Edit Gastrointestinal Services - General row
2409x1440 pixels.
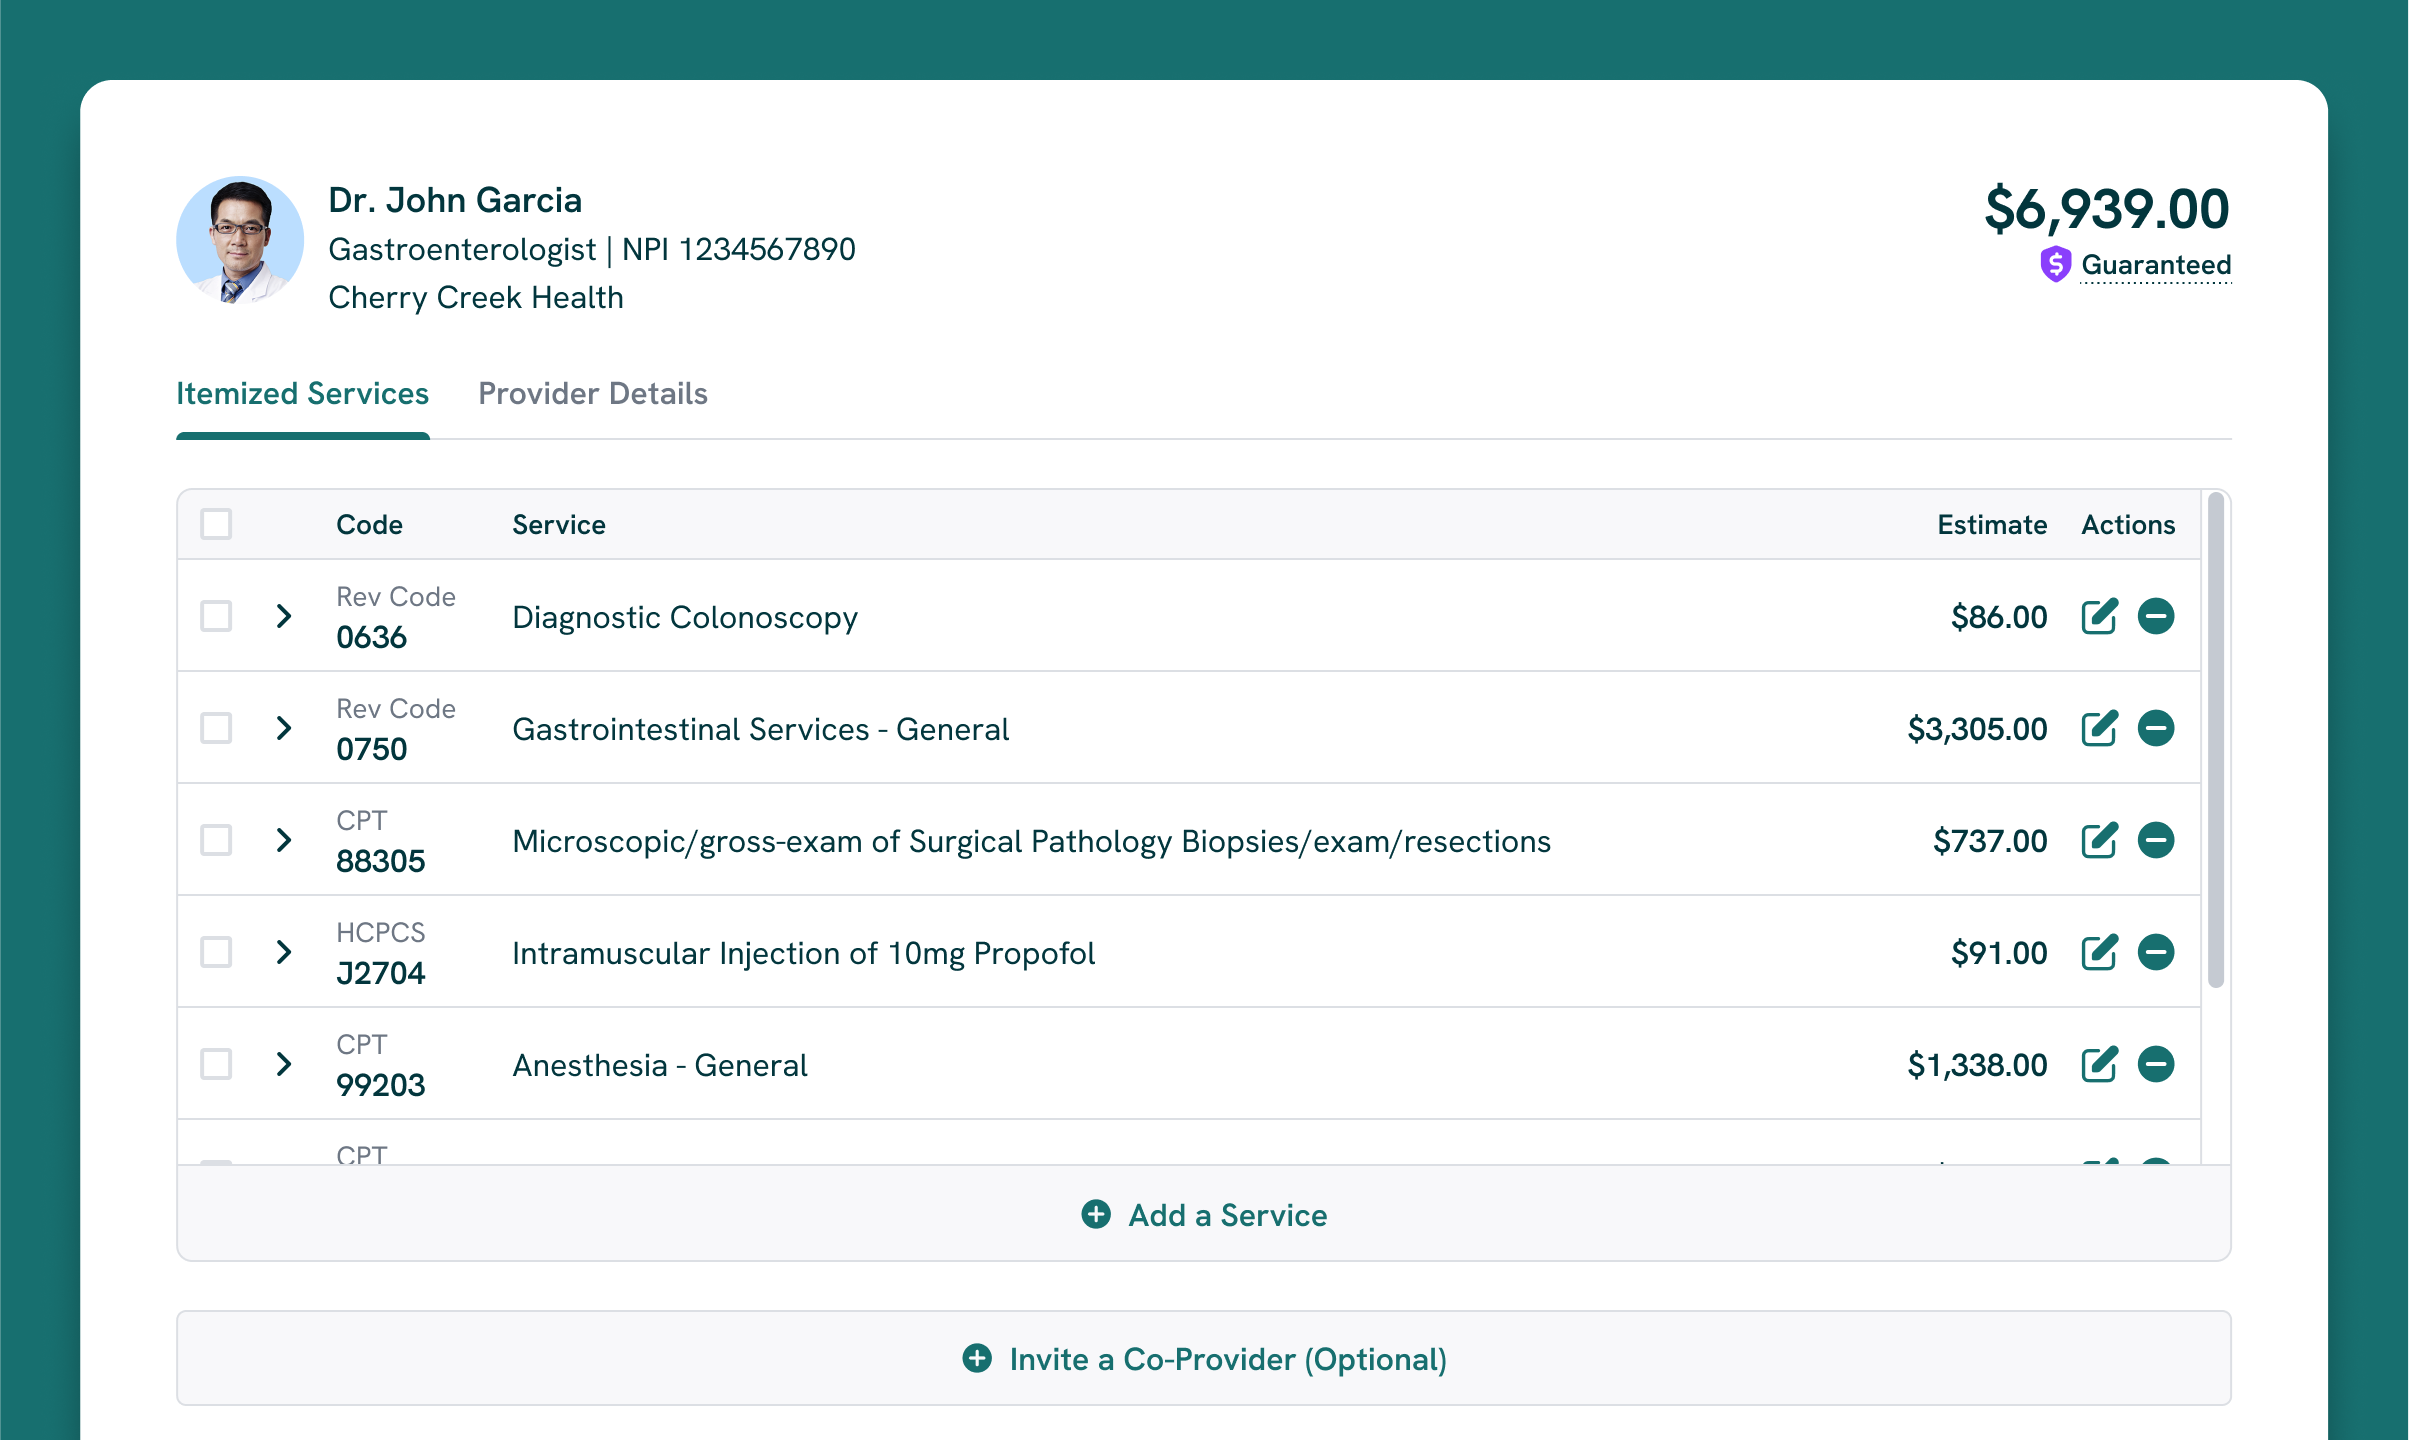pyautogui.click(x=2099, y=728)
